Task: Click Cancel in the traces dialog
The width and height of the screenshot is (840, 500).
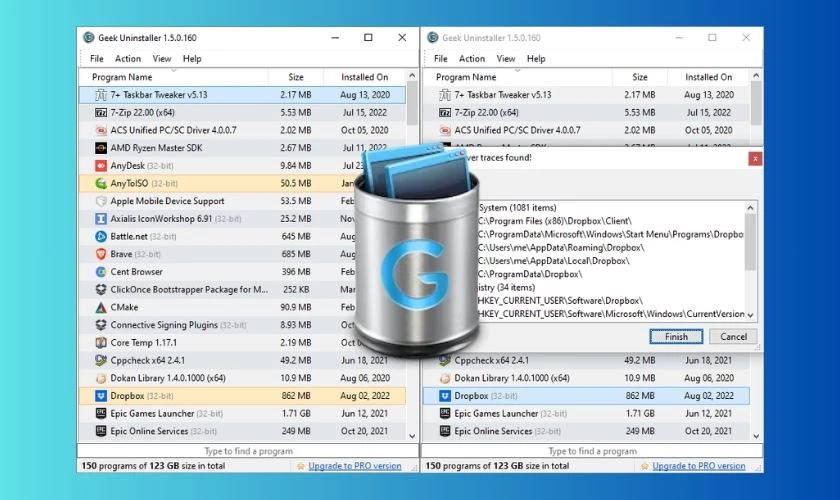Action: (x=733, y=337)
